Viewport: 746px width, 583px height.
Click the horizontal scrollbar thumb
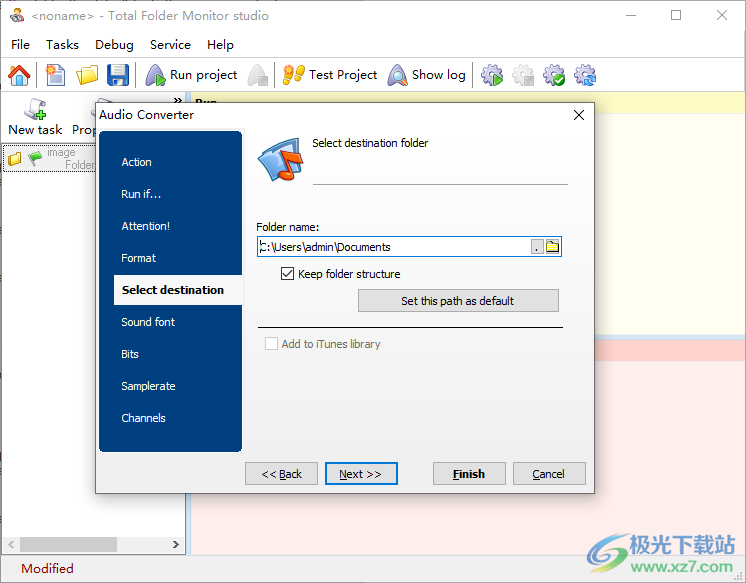coord(69,544)
